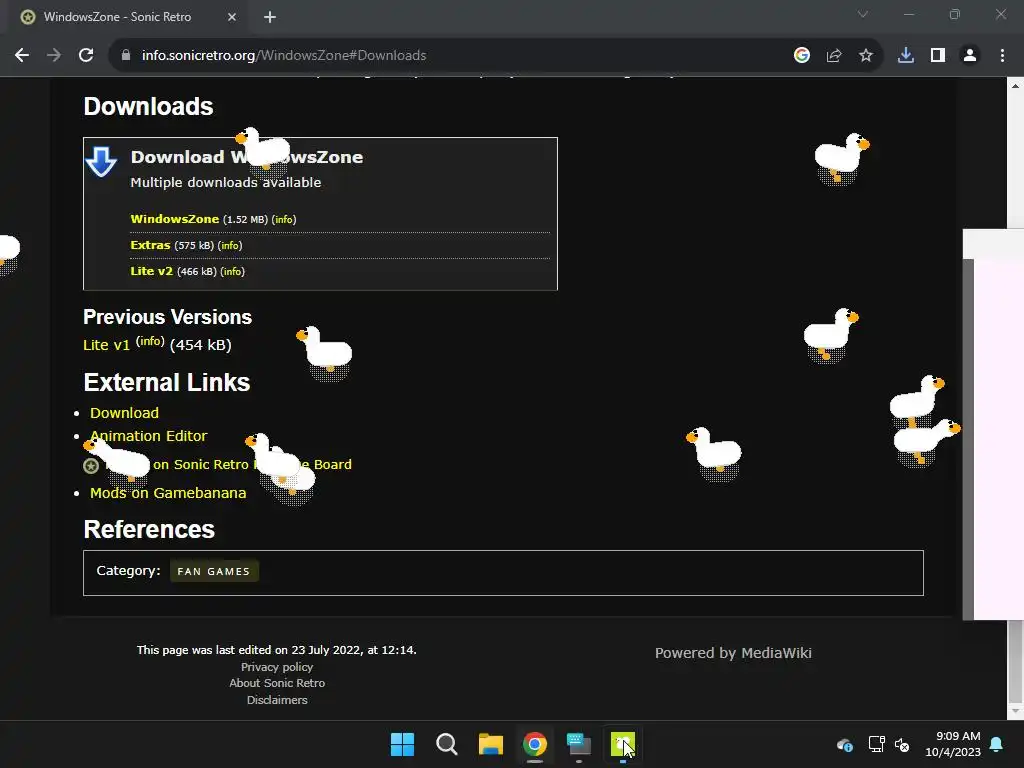1024x768 pixels.
Task: Open the Disclaimers link
Action: point(277,699)
